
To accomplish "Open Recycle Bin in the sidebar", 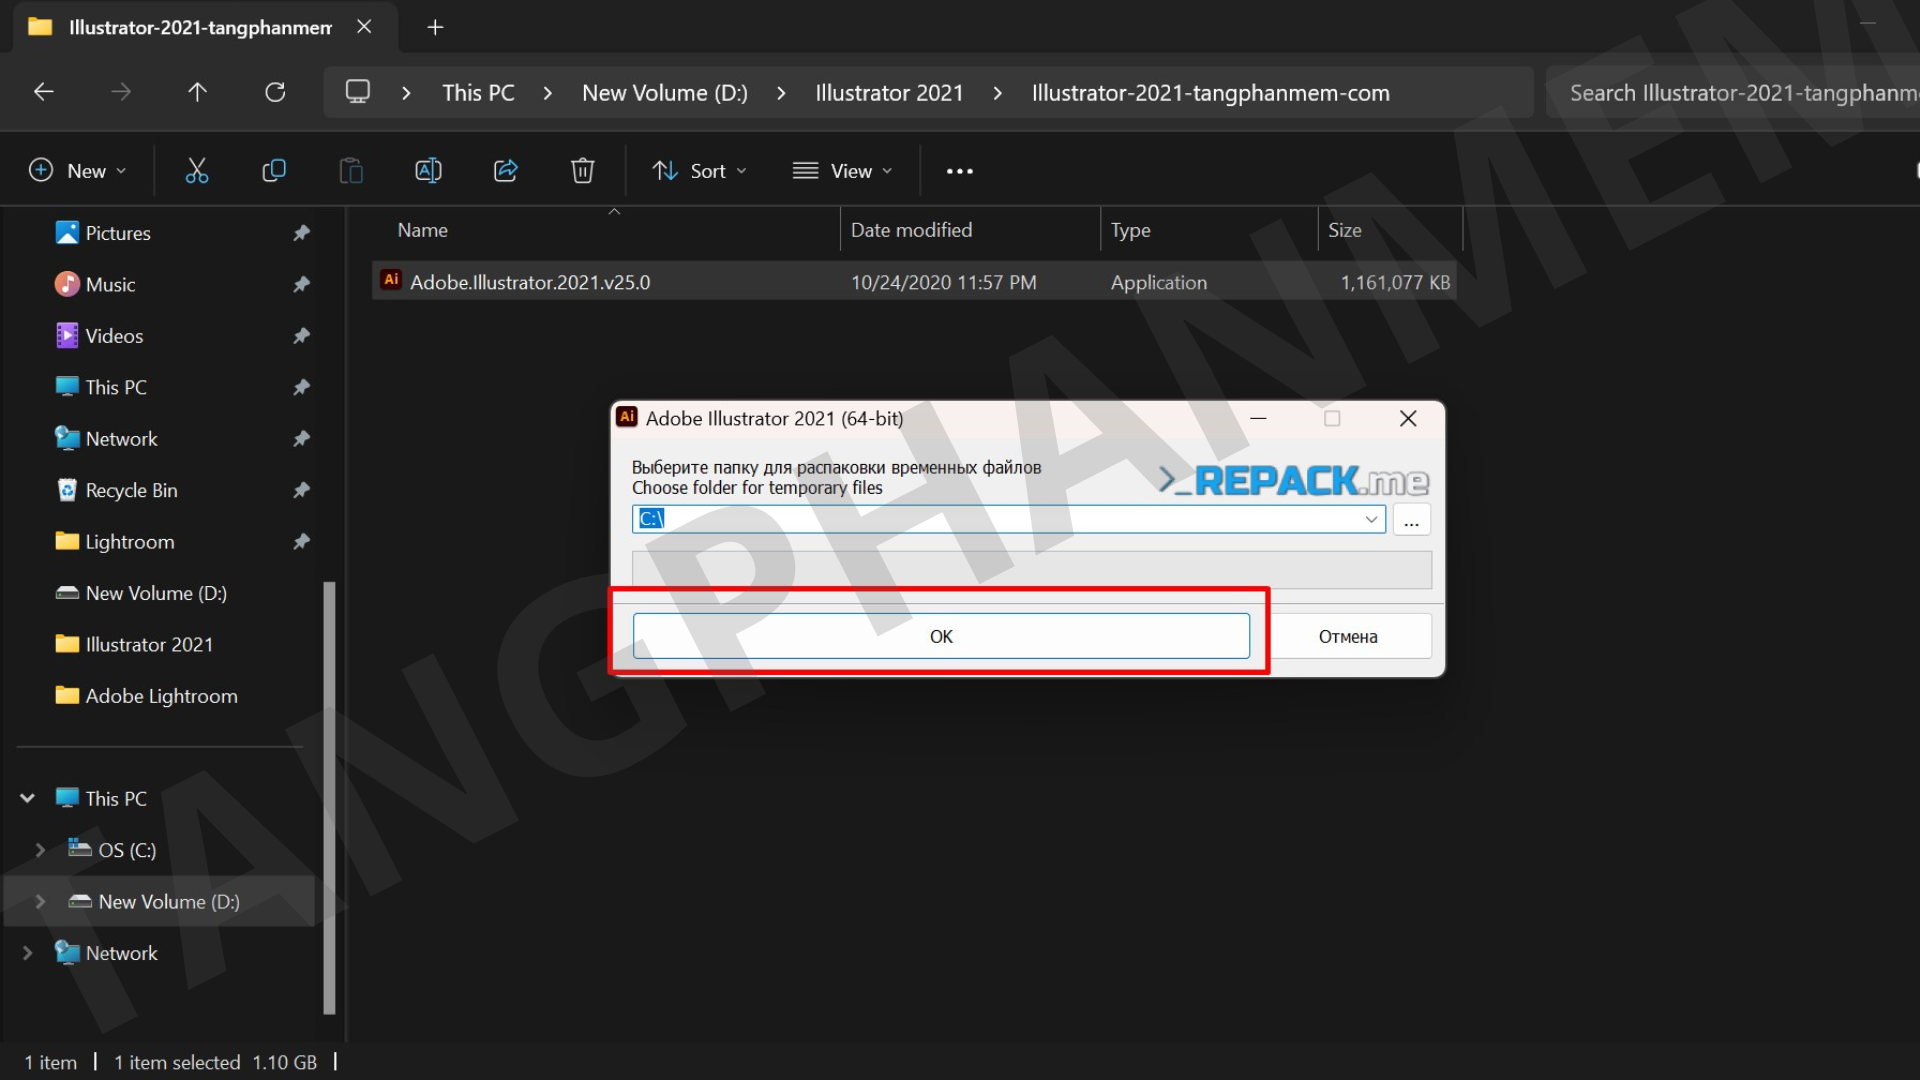I will [x=131, y=490].
